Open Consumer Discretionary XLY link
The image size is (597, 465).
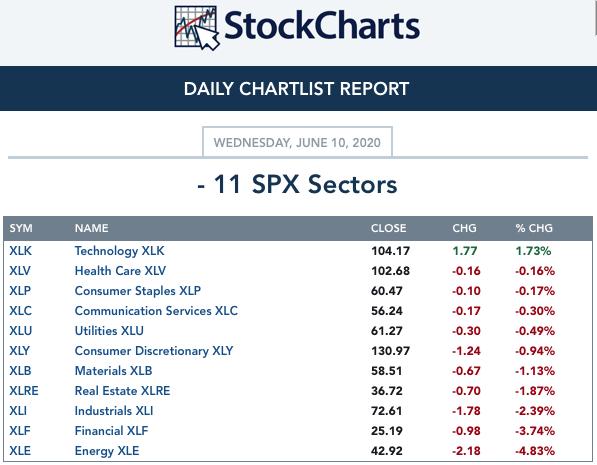click(x=154, y=351)
